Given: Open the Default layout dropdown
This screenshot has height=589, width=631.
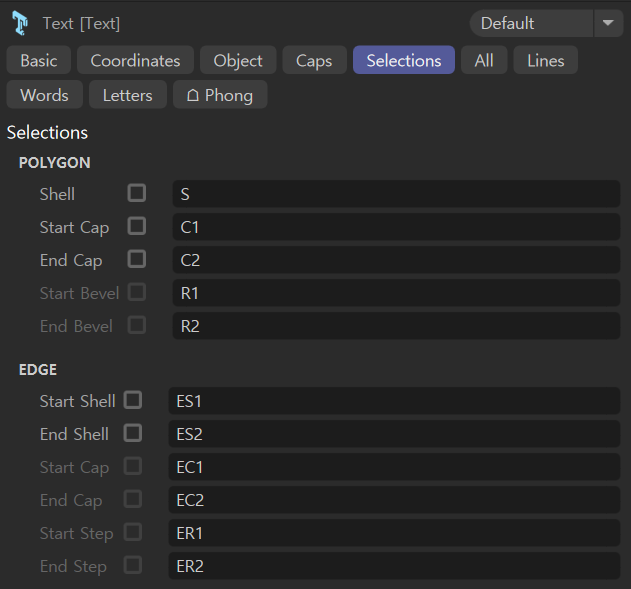Looking at the screenshot, I should 531,23.
